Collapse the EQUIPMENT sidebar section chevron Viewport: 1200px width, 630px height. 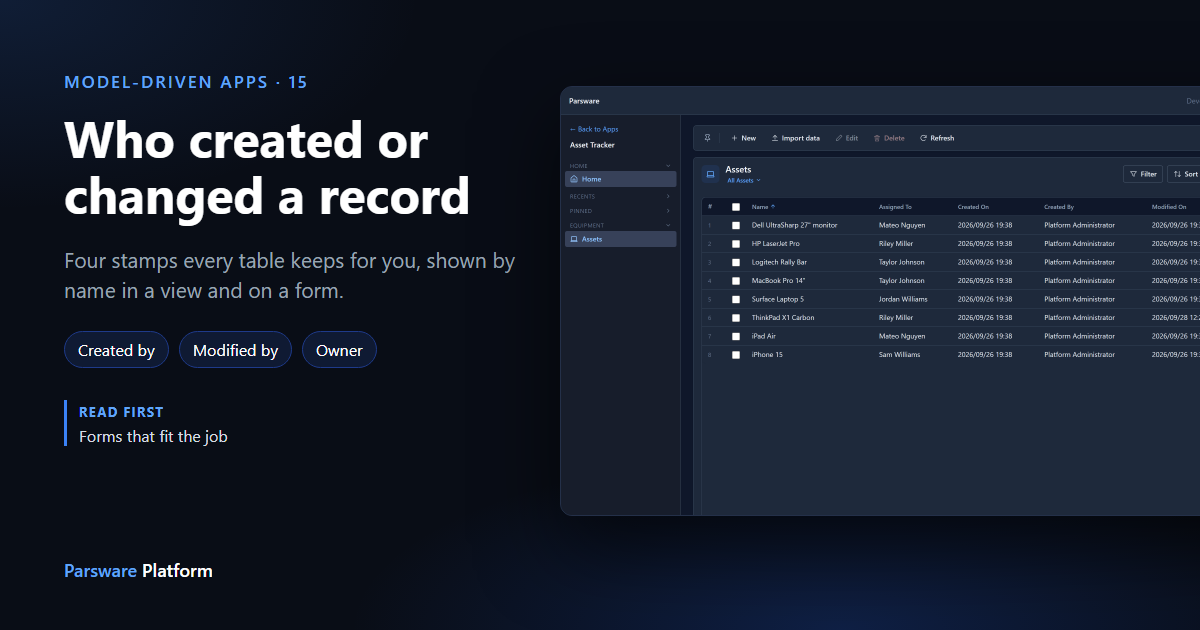668,225
